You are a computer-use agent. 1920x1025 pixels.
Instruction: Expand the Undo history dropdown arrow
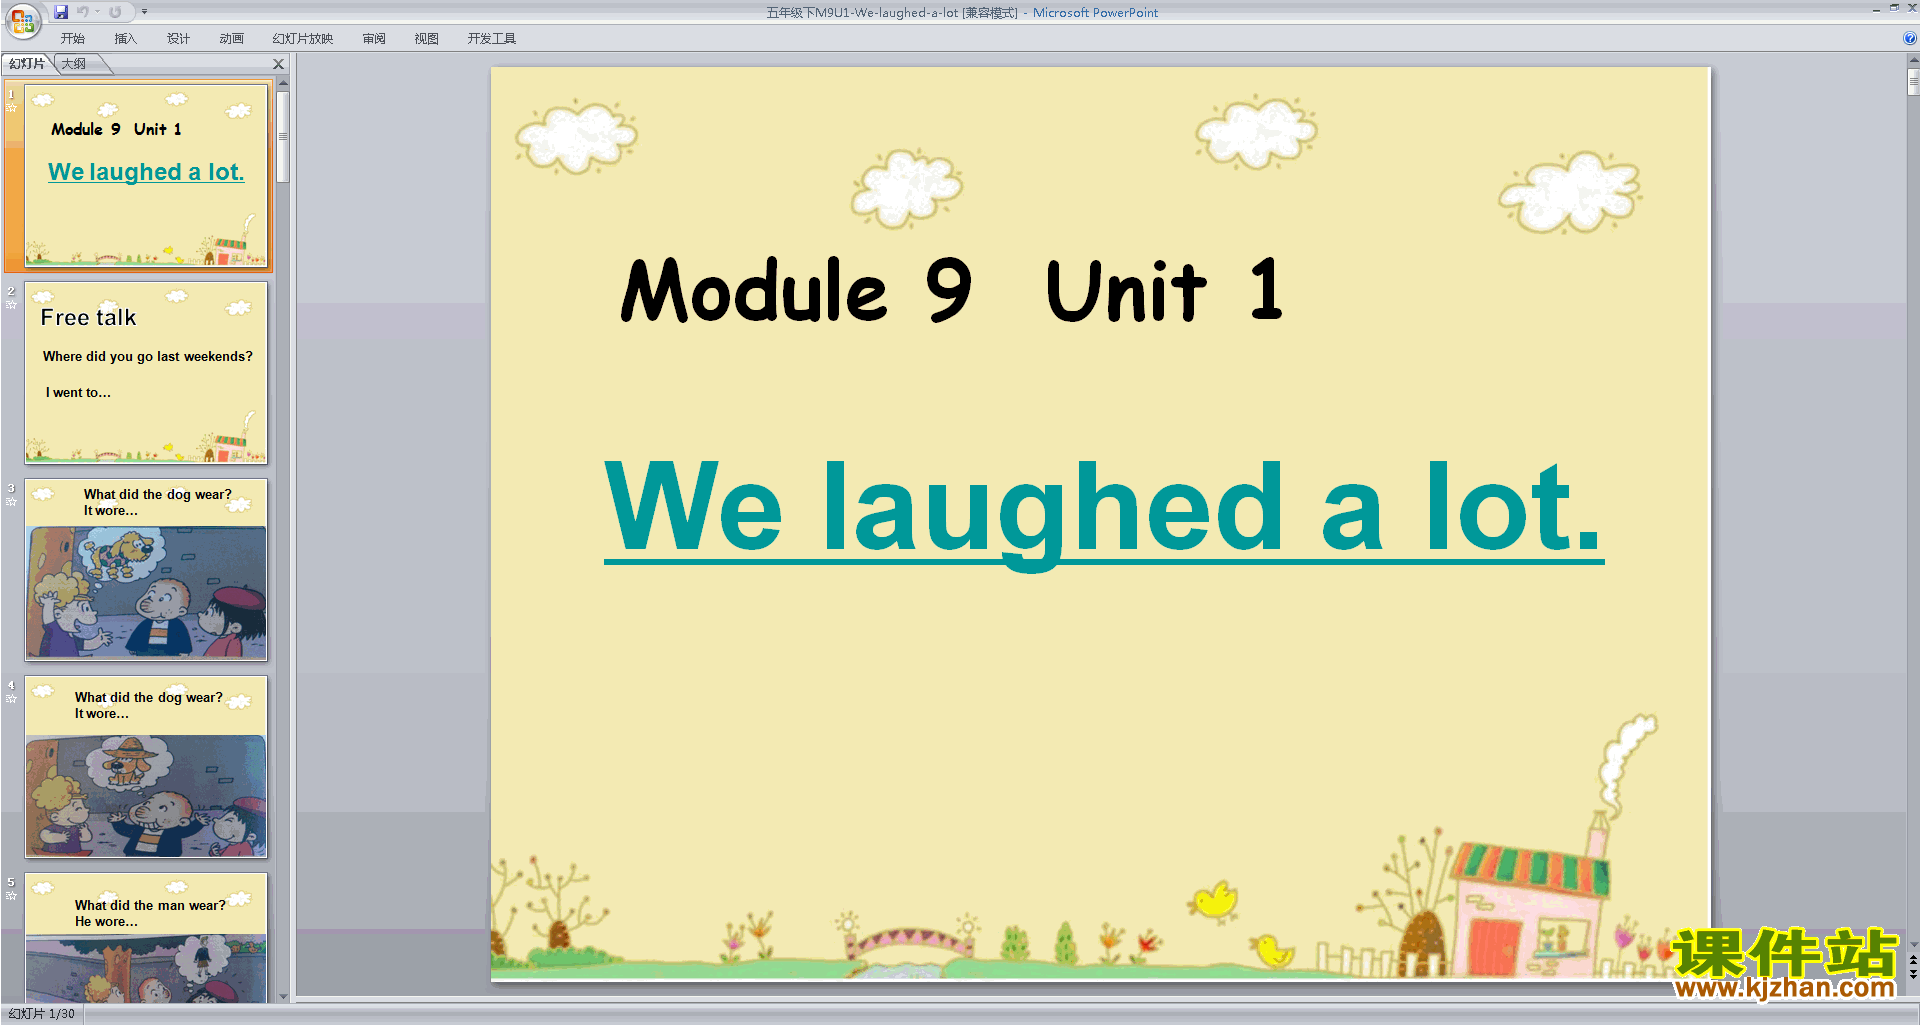(x=98, y=12)
